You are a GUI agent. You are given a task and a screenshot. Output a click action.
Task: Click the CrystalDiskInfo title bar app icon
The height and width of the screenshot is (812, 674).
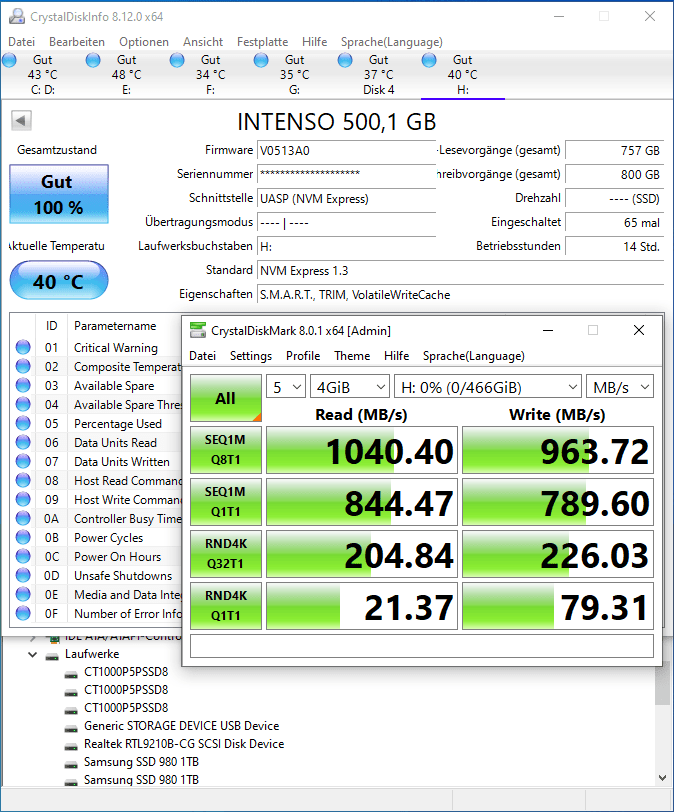(17, 17)
